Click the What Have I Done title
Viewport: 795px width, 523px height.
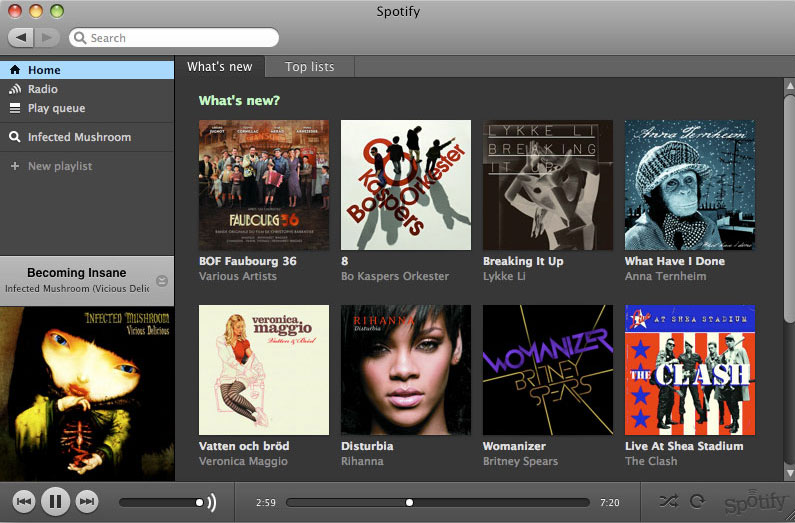(x=675, y=261)
